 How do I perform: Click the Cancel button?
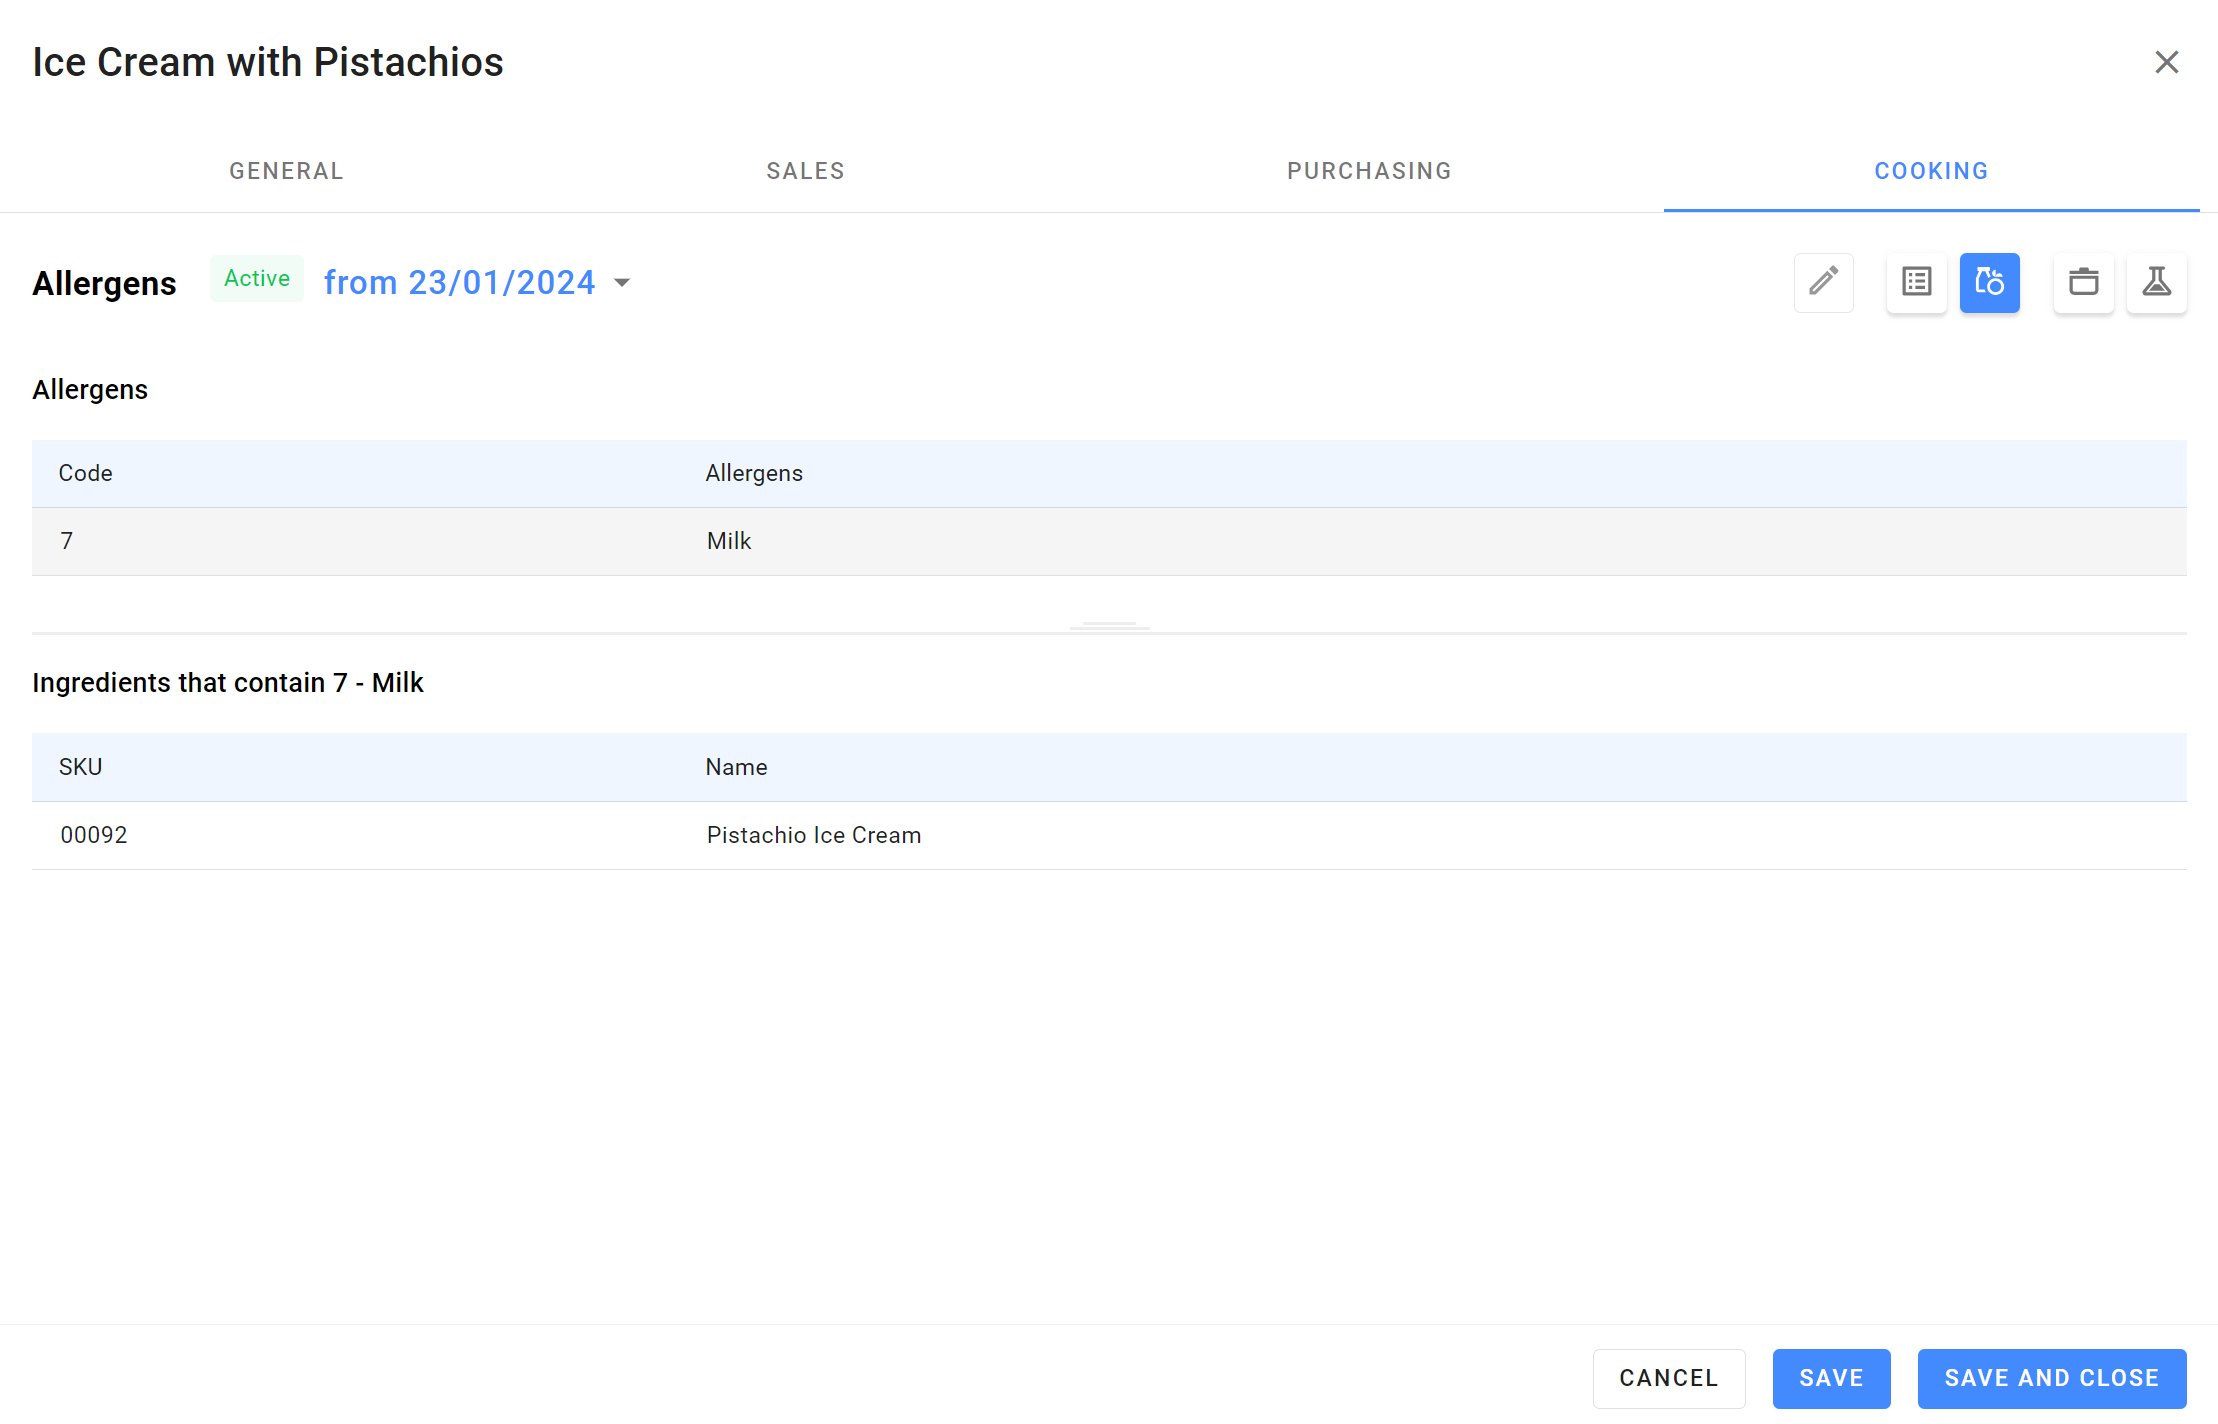click(x=1668, y=1378)
